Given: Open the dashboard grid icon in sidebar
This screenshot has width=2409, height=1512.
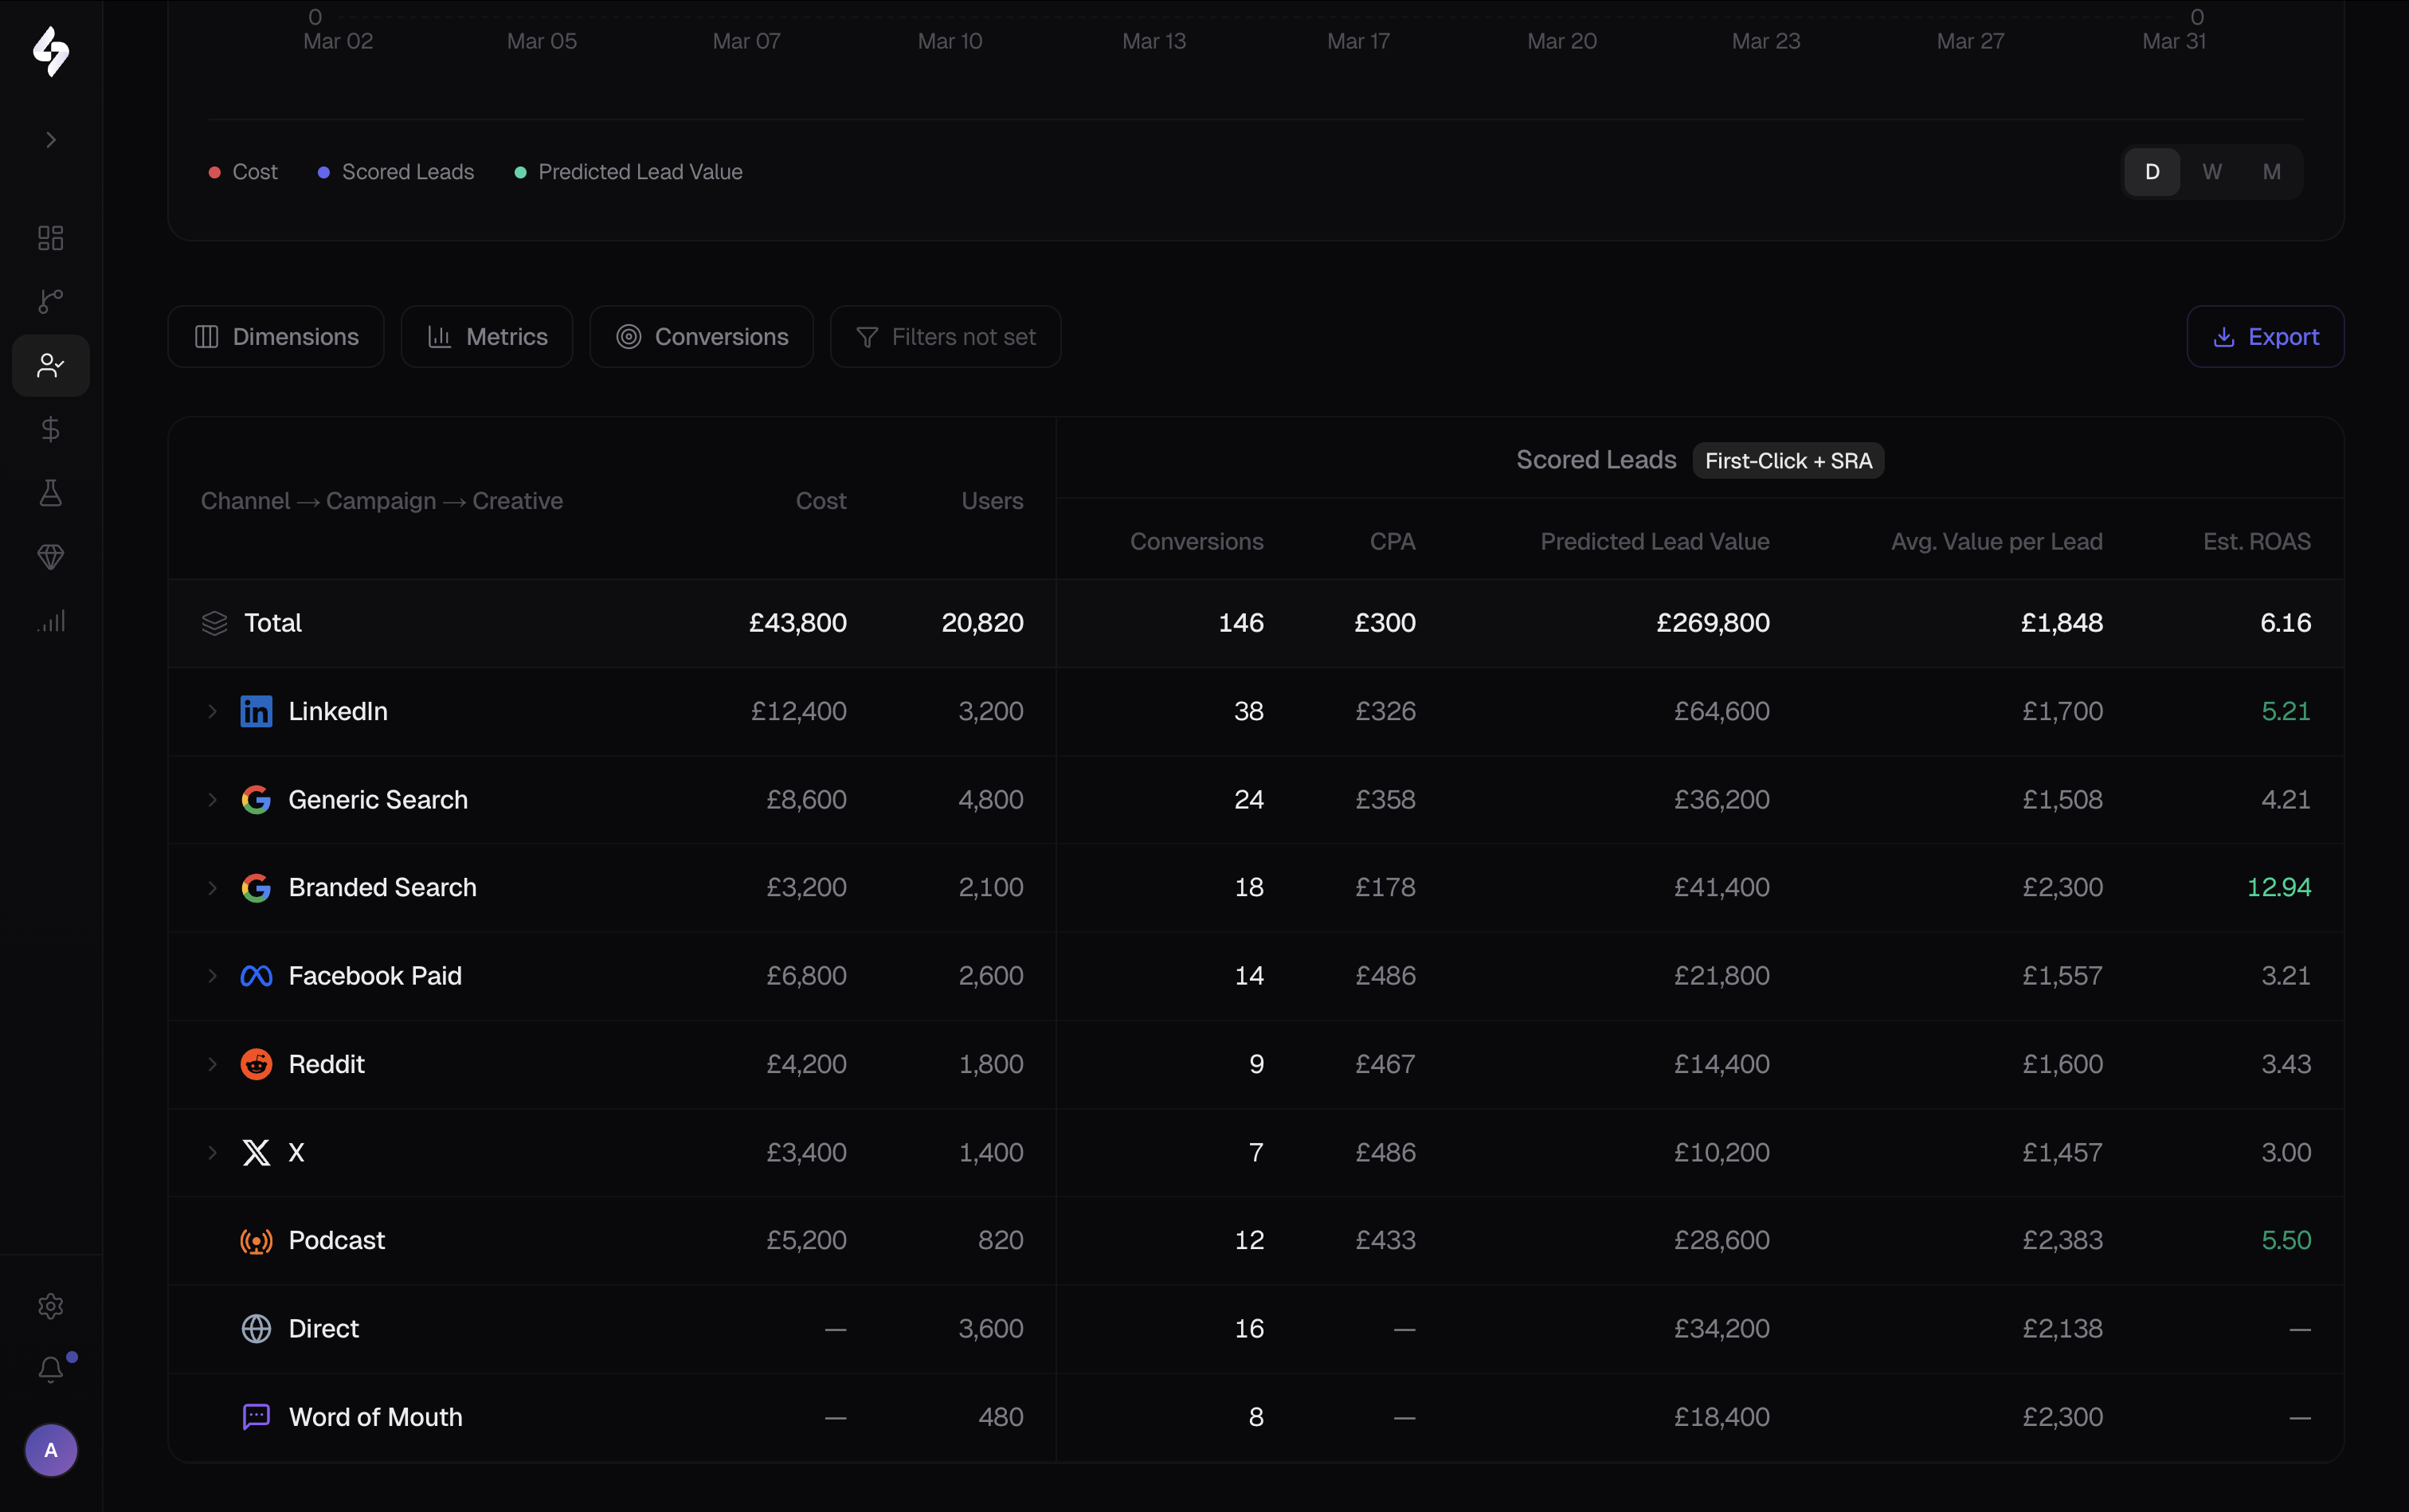Looking at the screenshot, I should (x=51, y=238).
